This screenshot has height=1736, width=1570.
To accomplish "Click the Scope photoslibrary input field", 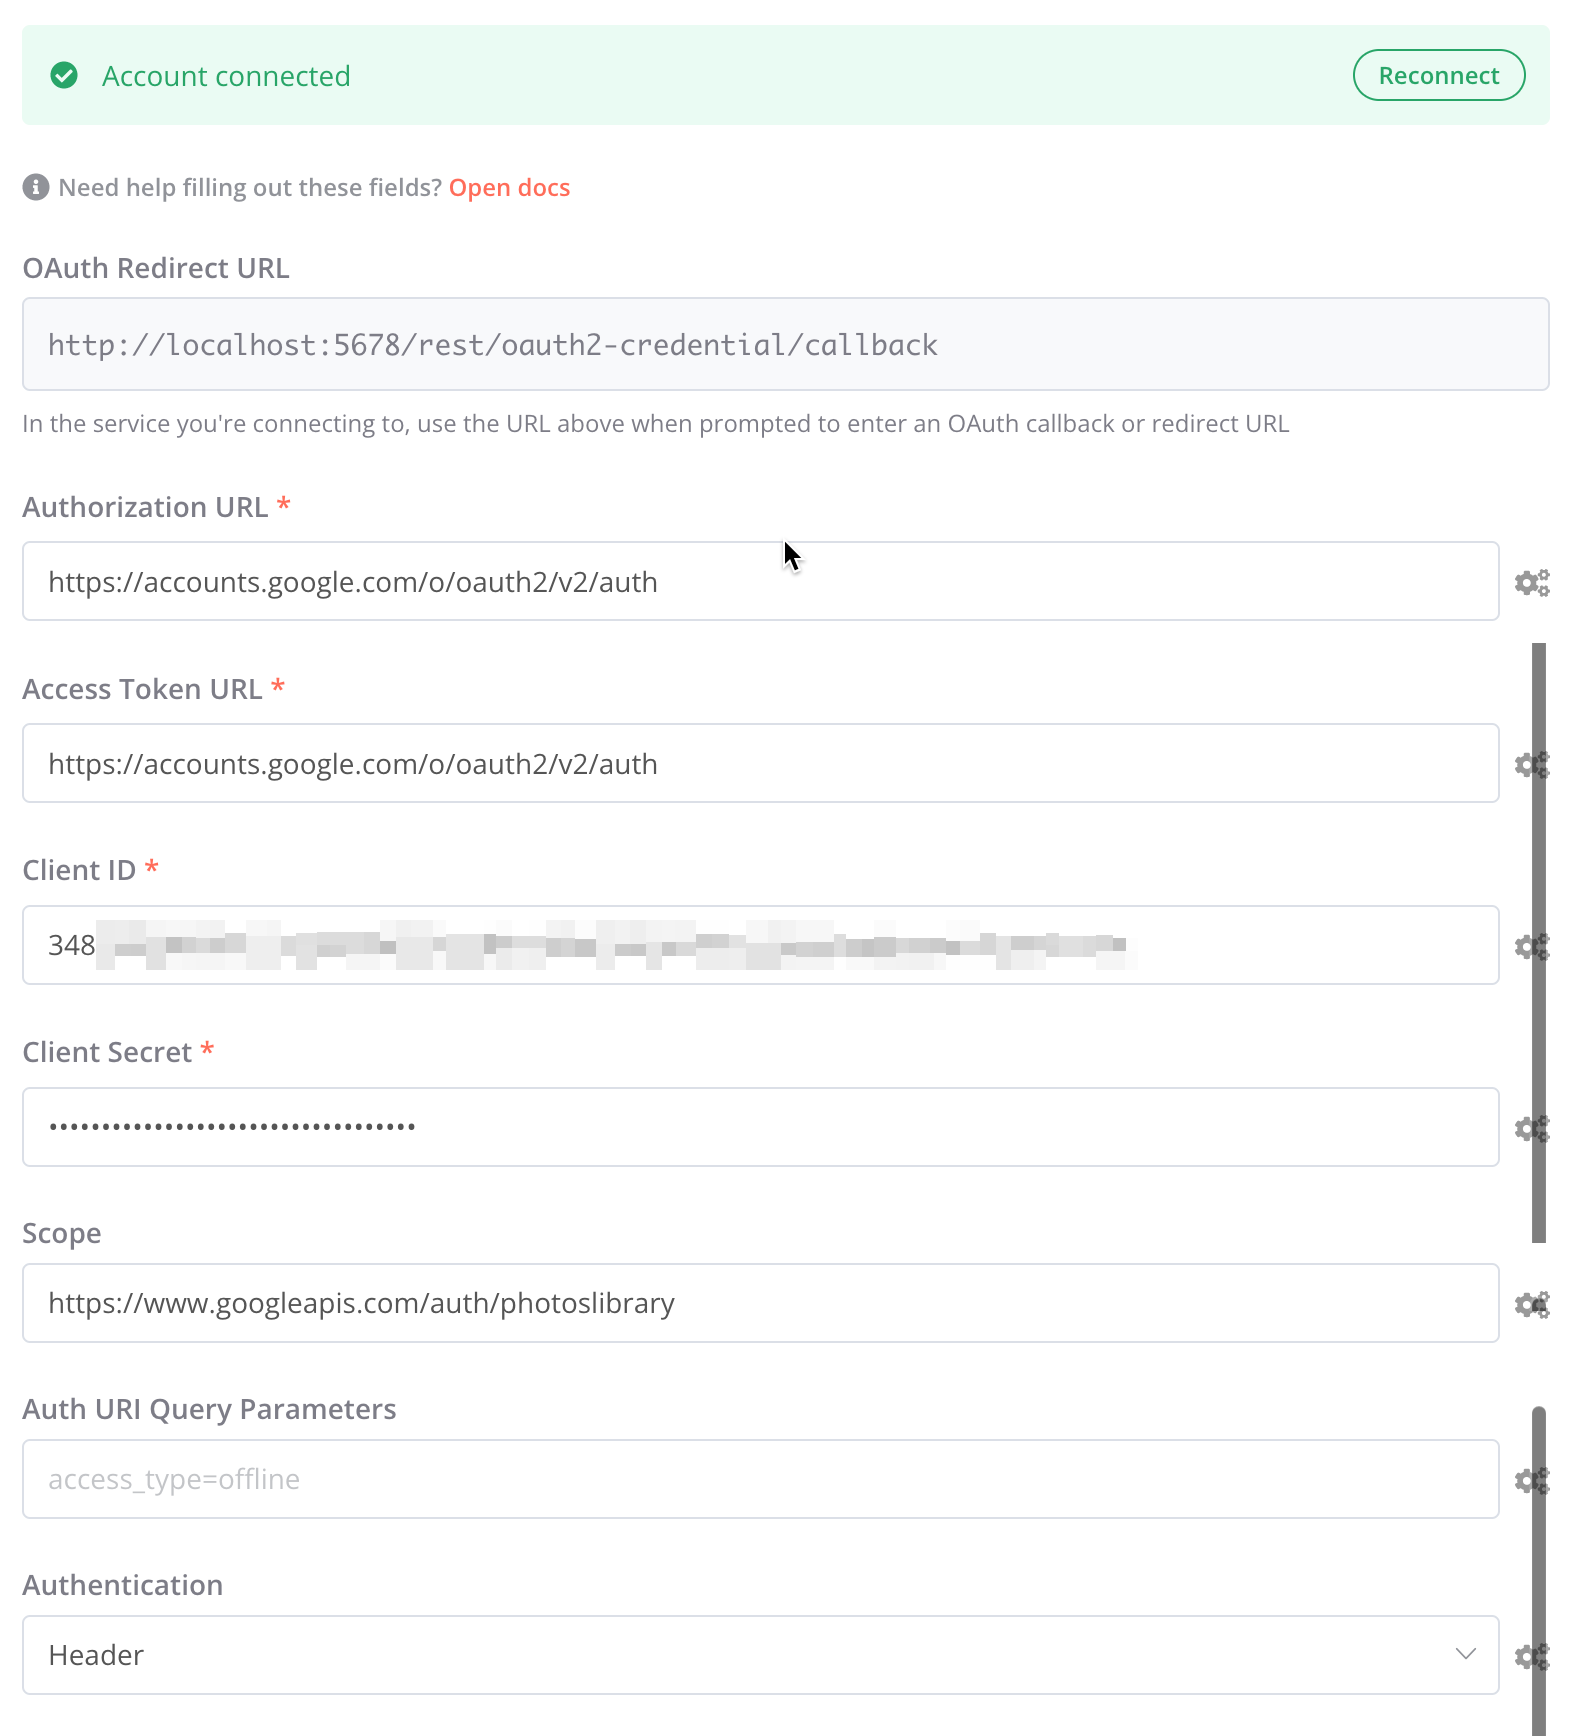I will point(760,1303).
